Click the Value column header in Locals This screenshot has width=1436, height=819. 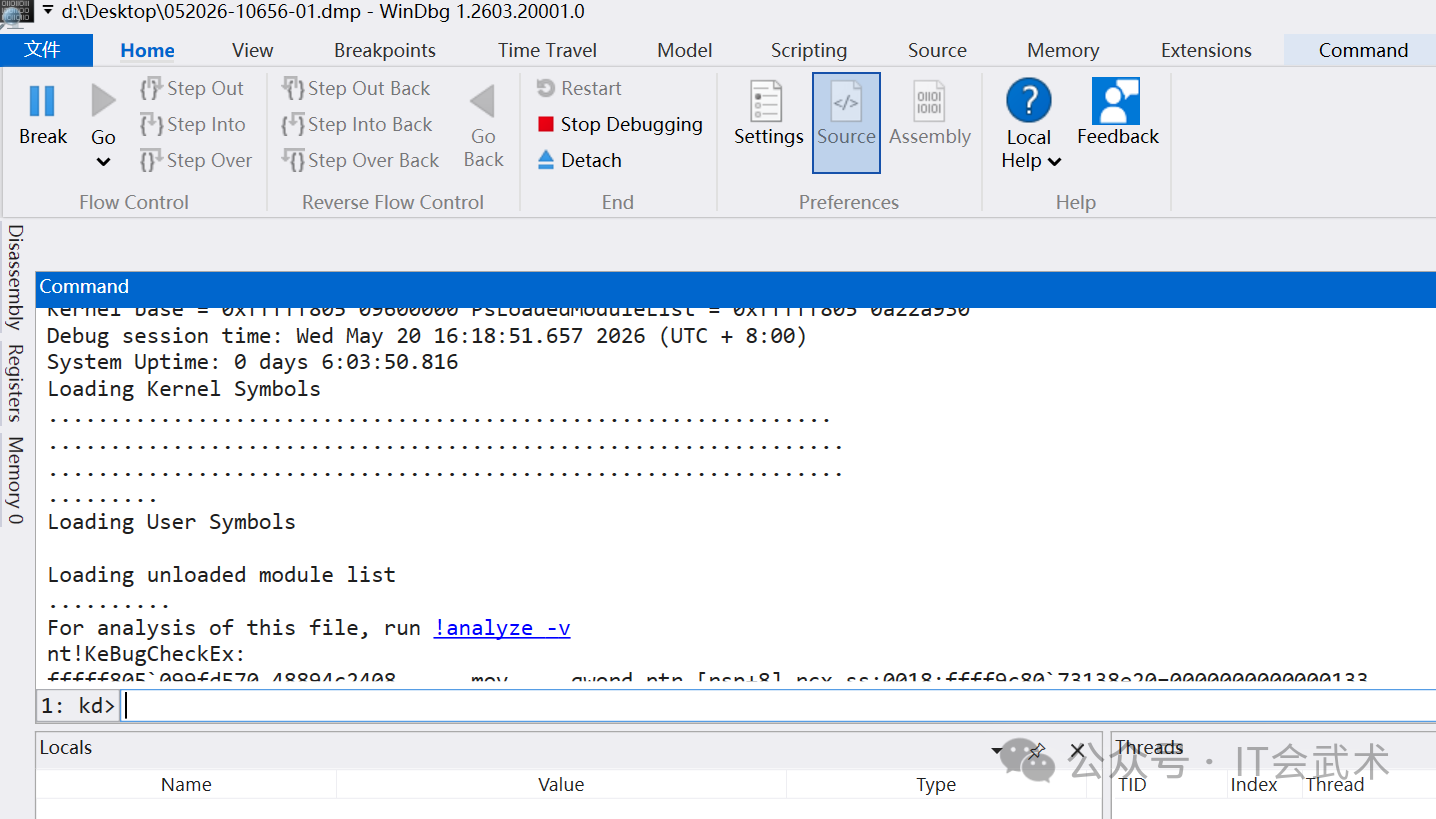pyautogui.click(x=561, y=785)
